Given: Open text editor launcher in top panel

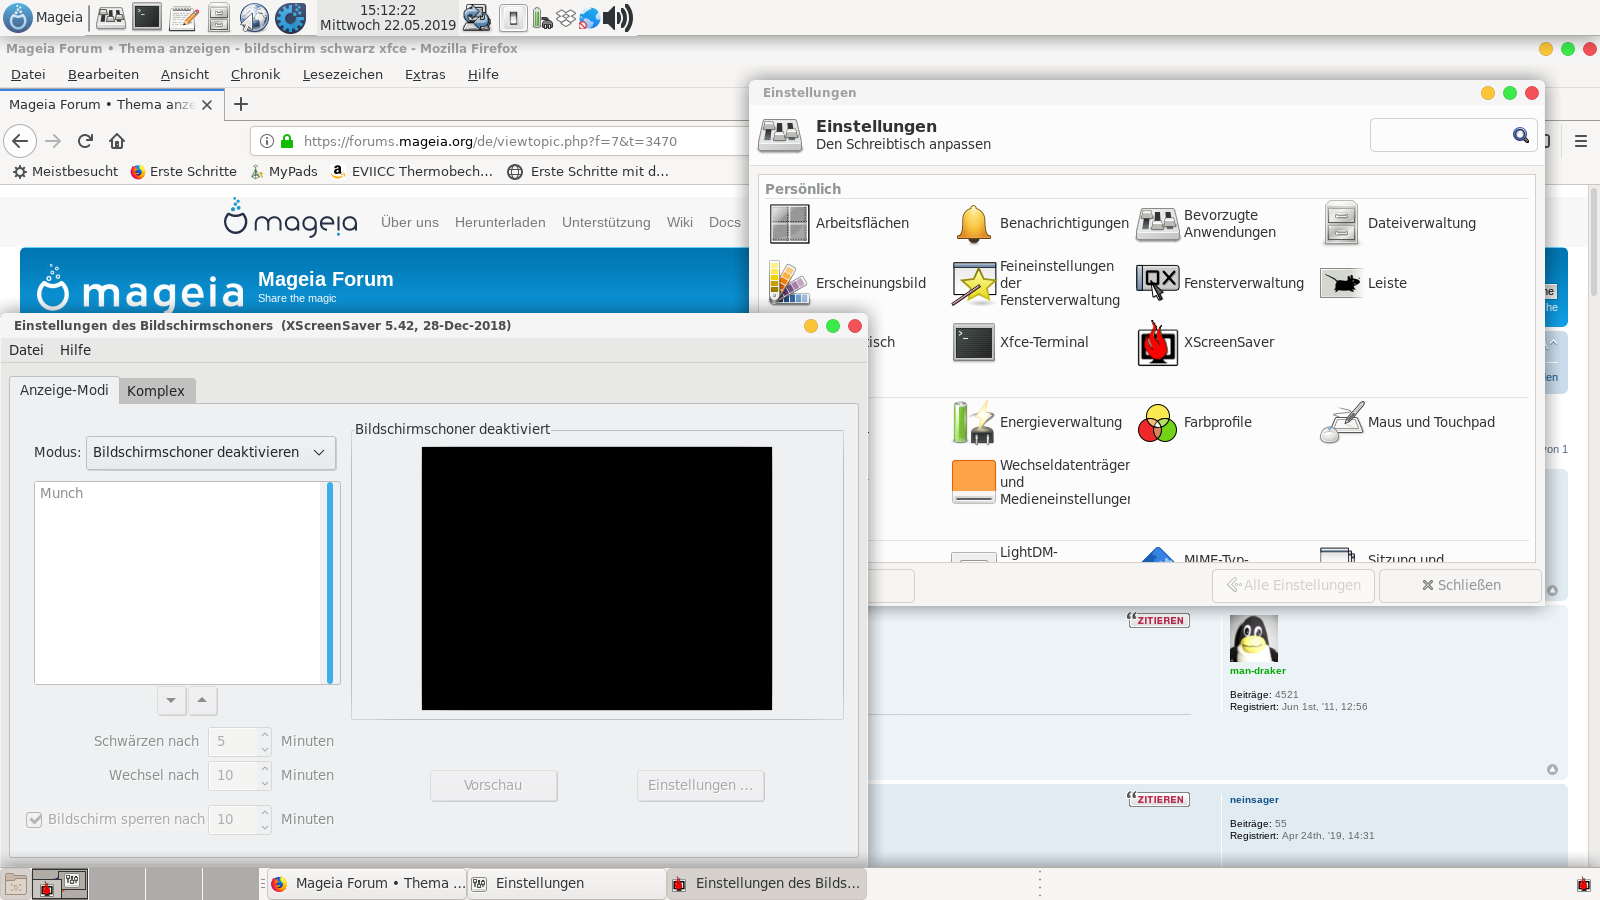Looking at the screenshot, I should [183, 17].
